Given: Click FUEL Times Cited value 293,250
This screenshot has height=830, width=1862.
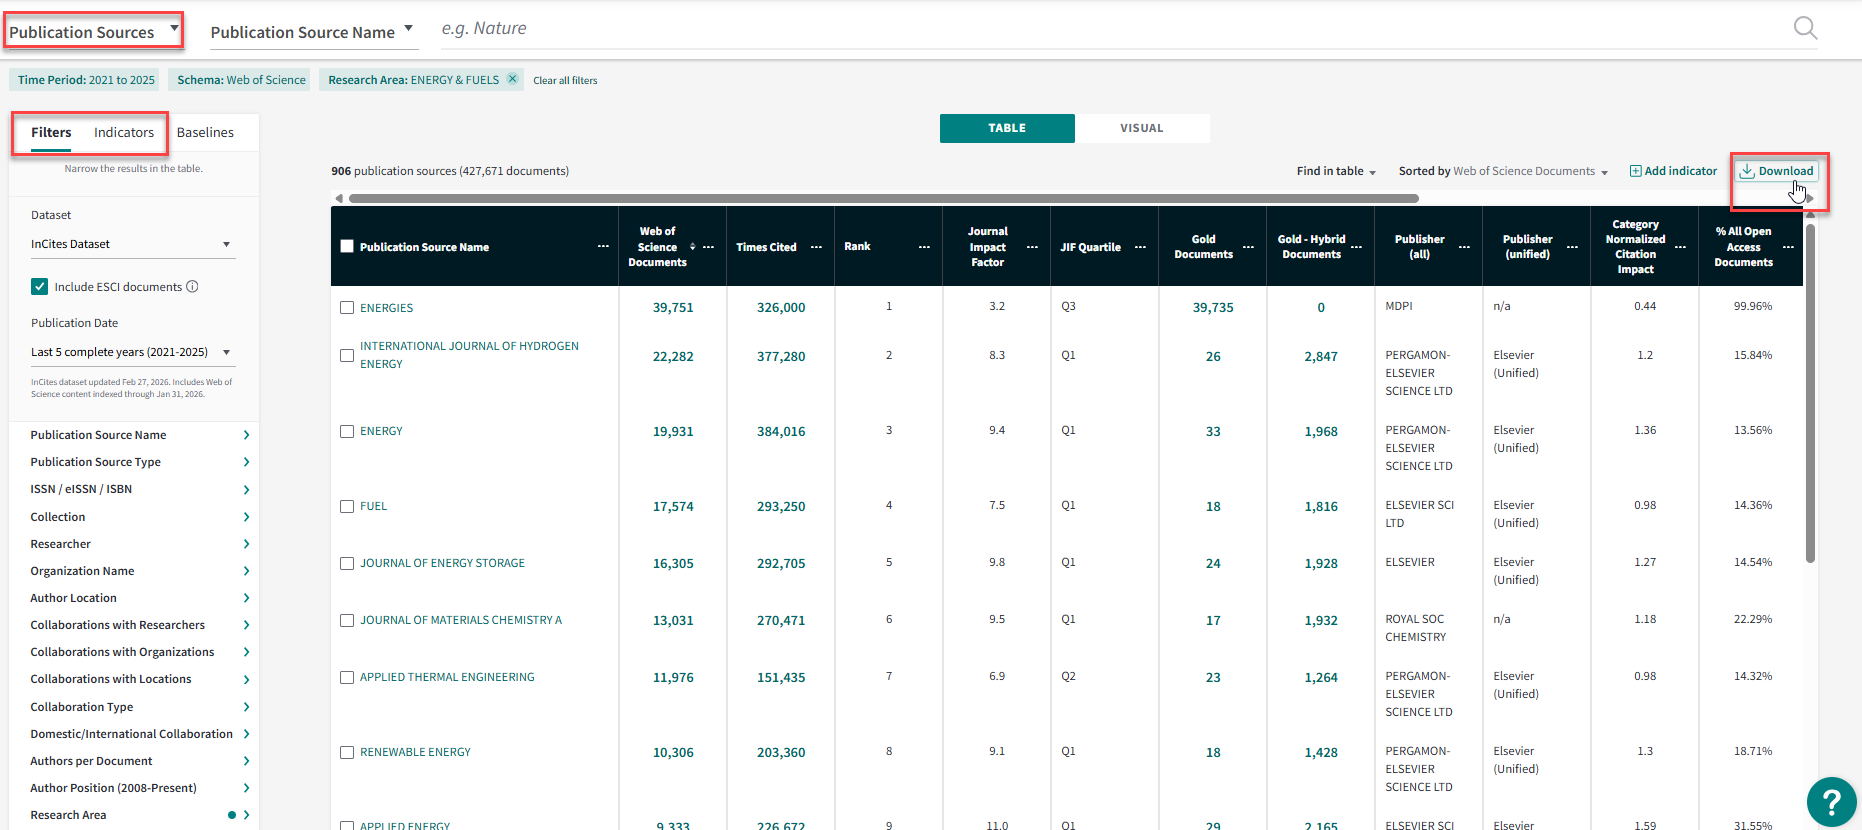Looking at the screenshot, I should click(781, 507).
